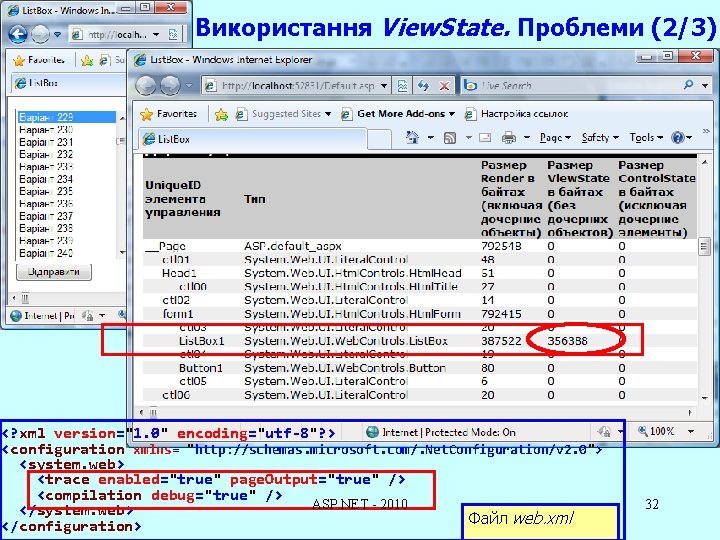
Task: Open zoom level dropdown arrow
Action: [x=691, y=432]
